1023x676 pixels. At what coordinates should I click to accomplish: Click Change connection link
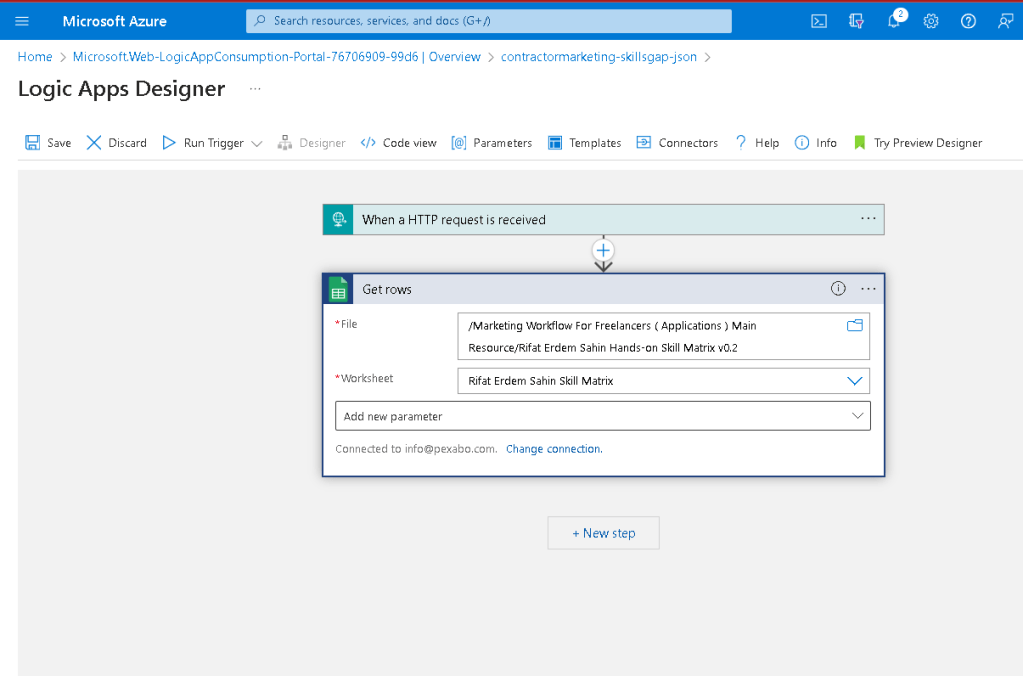pyautogui.click(x=554, y=449)
